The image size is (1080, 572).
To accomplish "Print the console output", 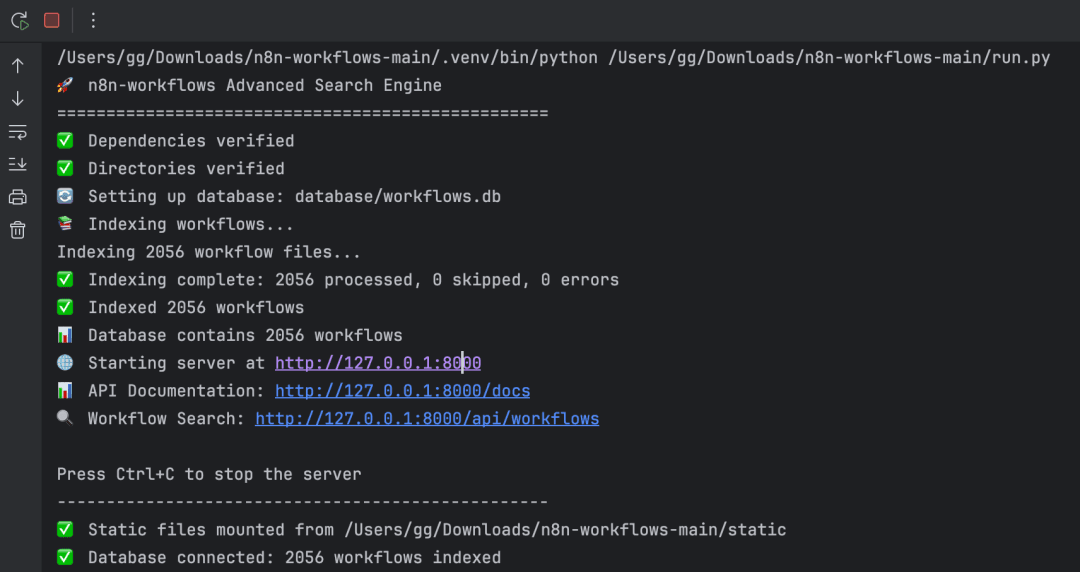I will click(x=18, y=197).
